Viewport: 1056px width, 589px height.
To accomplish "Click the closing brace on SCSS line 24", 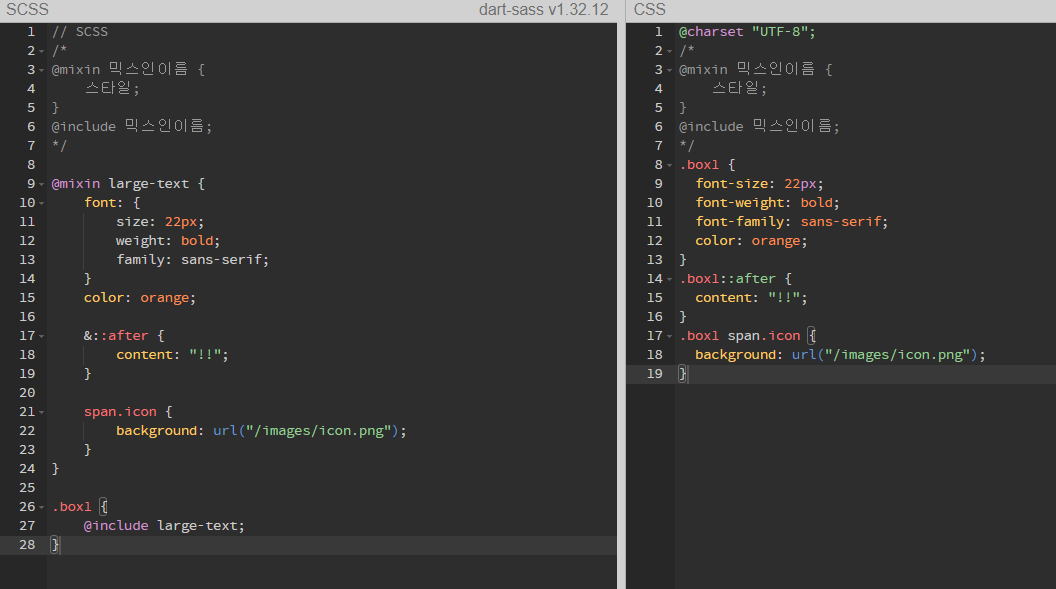I will pos(55,469).
